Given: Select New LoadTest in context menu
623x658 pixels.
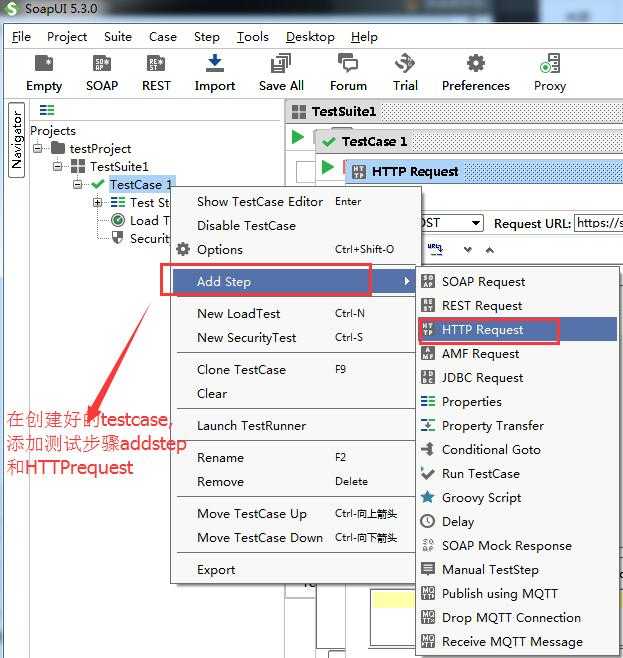Looking at the screenshot, I should click(295, 313).
